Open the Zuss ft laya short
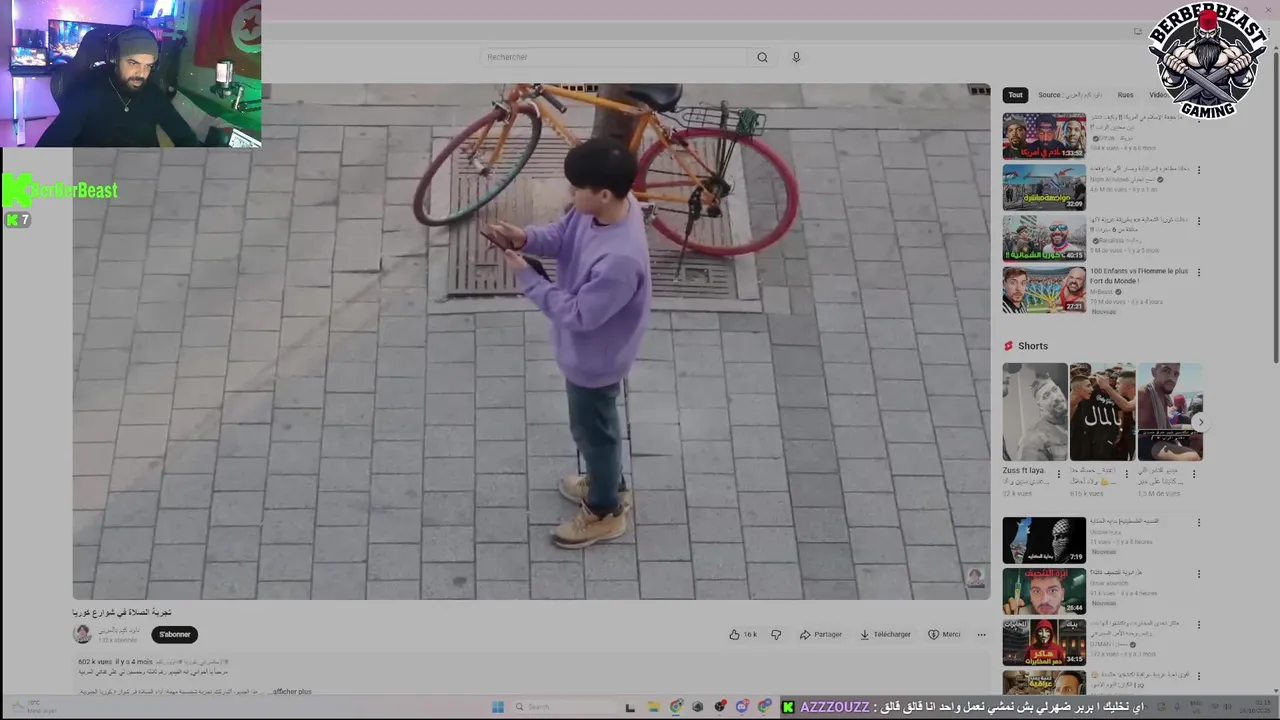This screenshot has height=720, width=1280. coord(1035,412)
